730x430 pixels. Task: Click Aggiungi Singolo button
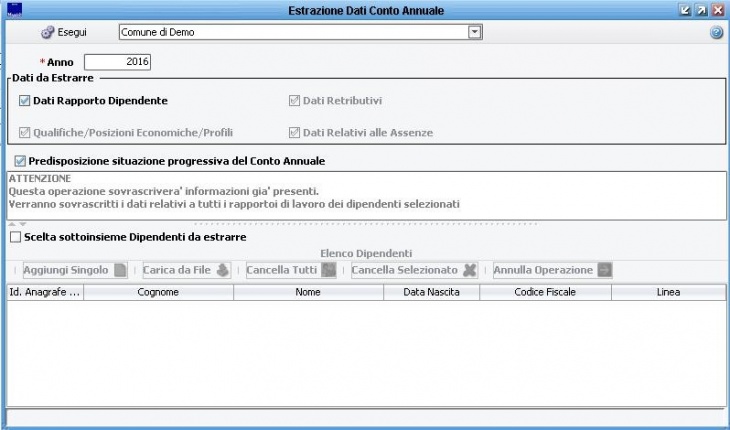point(75,270)
